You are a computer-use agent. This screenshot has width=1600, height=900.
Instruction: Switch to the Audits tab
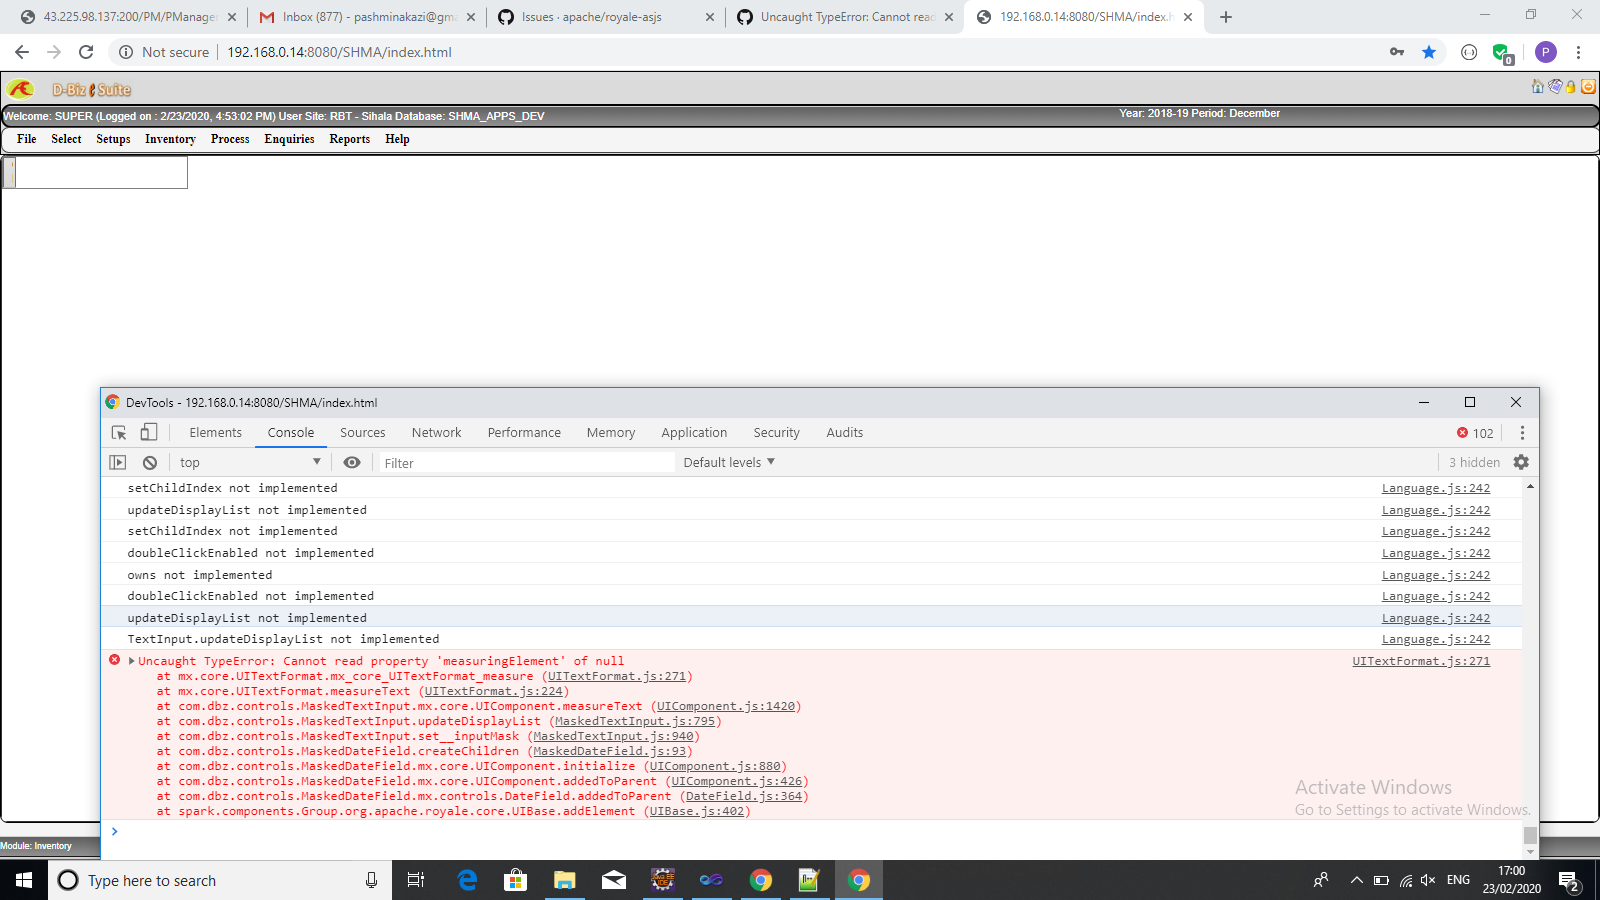click(x=844, y=433)
